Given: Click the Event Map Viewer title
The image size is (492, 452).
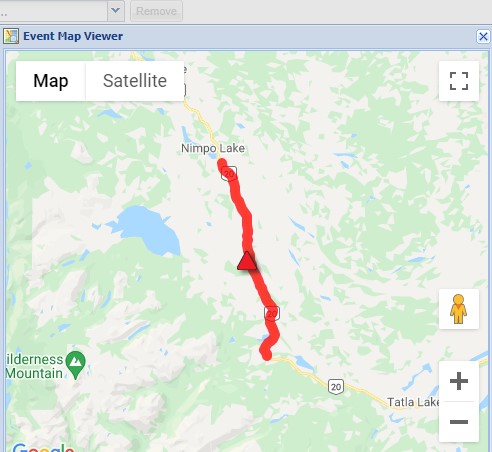Looking at the screenshot, I should [x=73, y=36].
